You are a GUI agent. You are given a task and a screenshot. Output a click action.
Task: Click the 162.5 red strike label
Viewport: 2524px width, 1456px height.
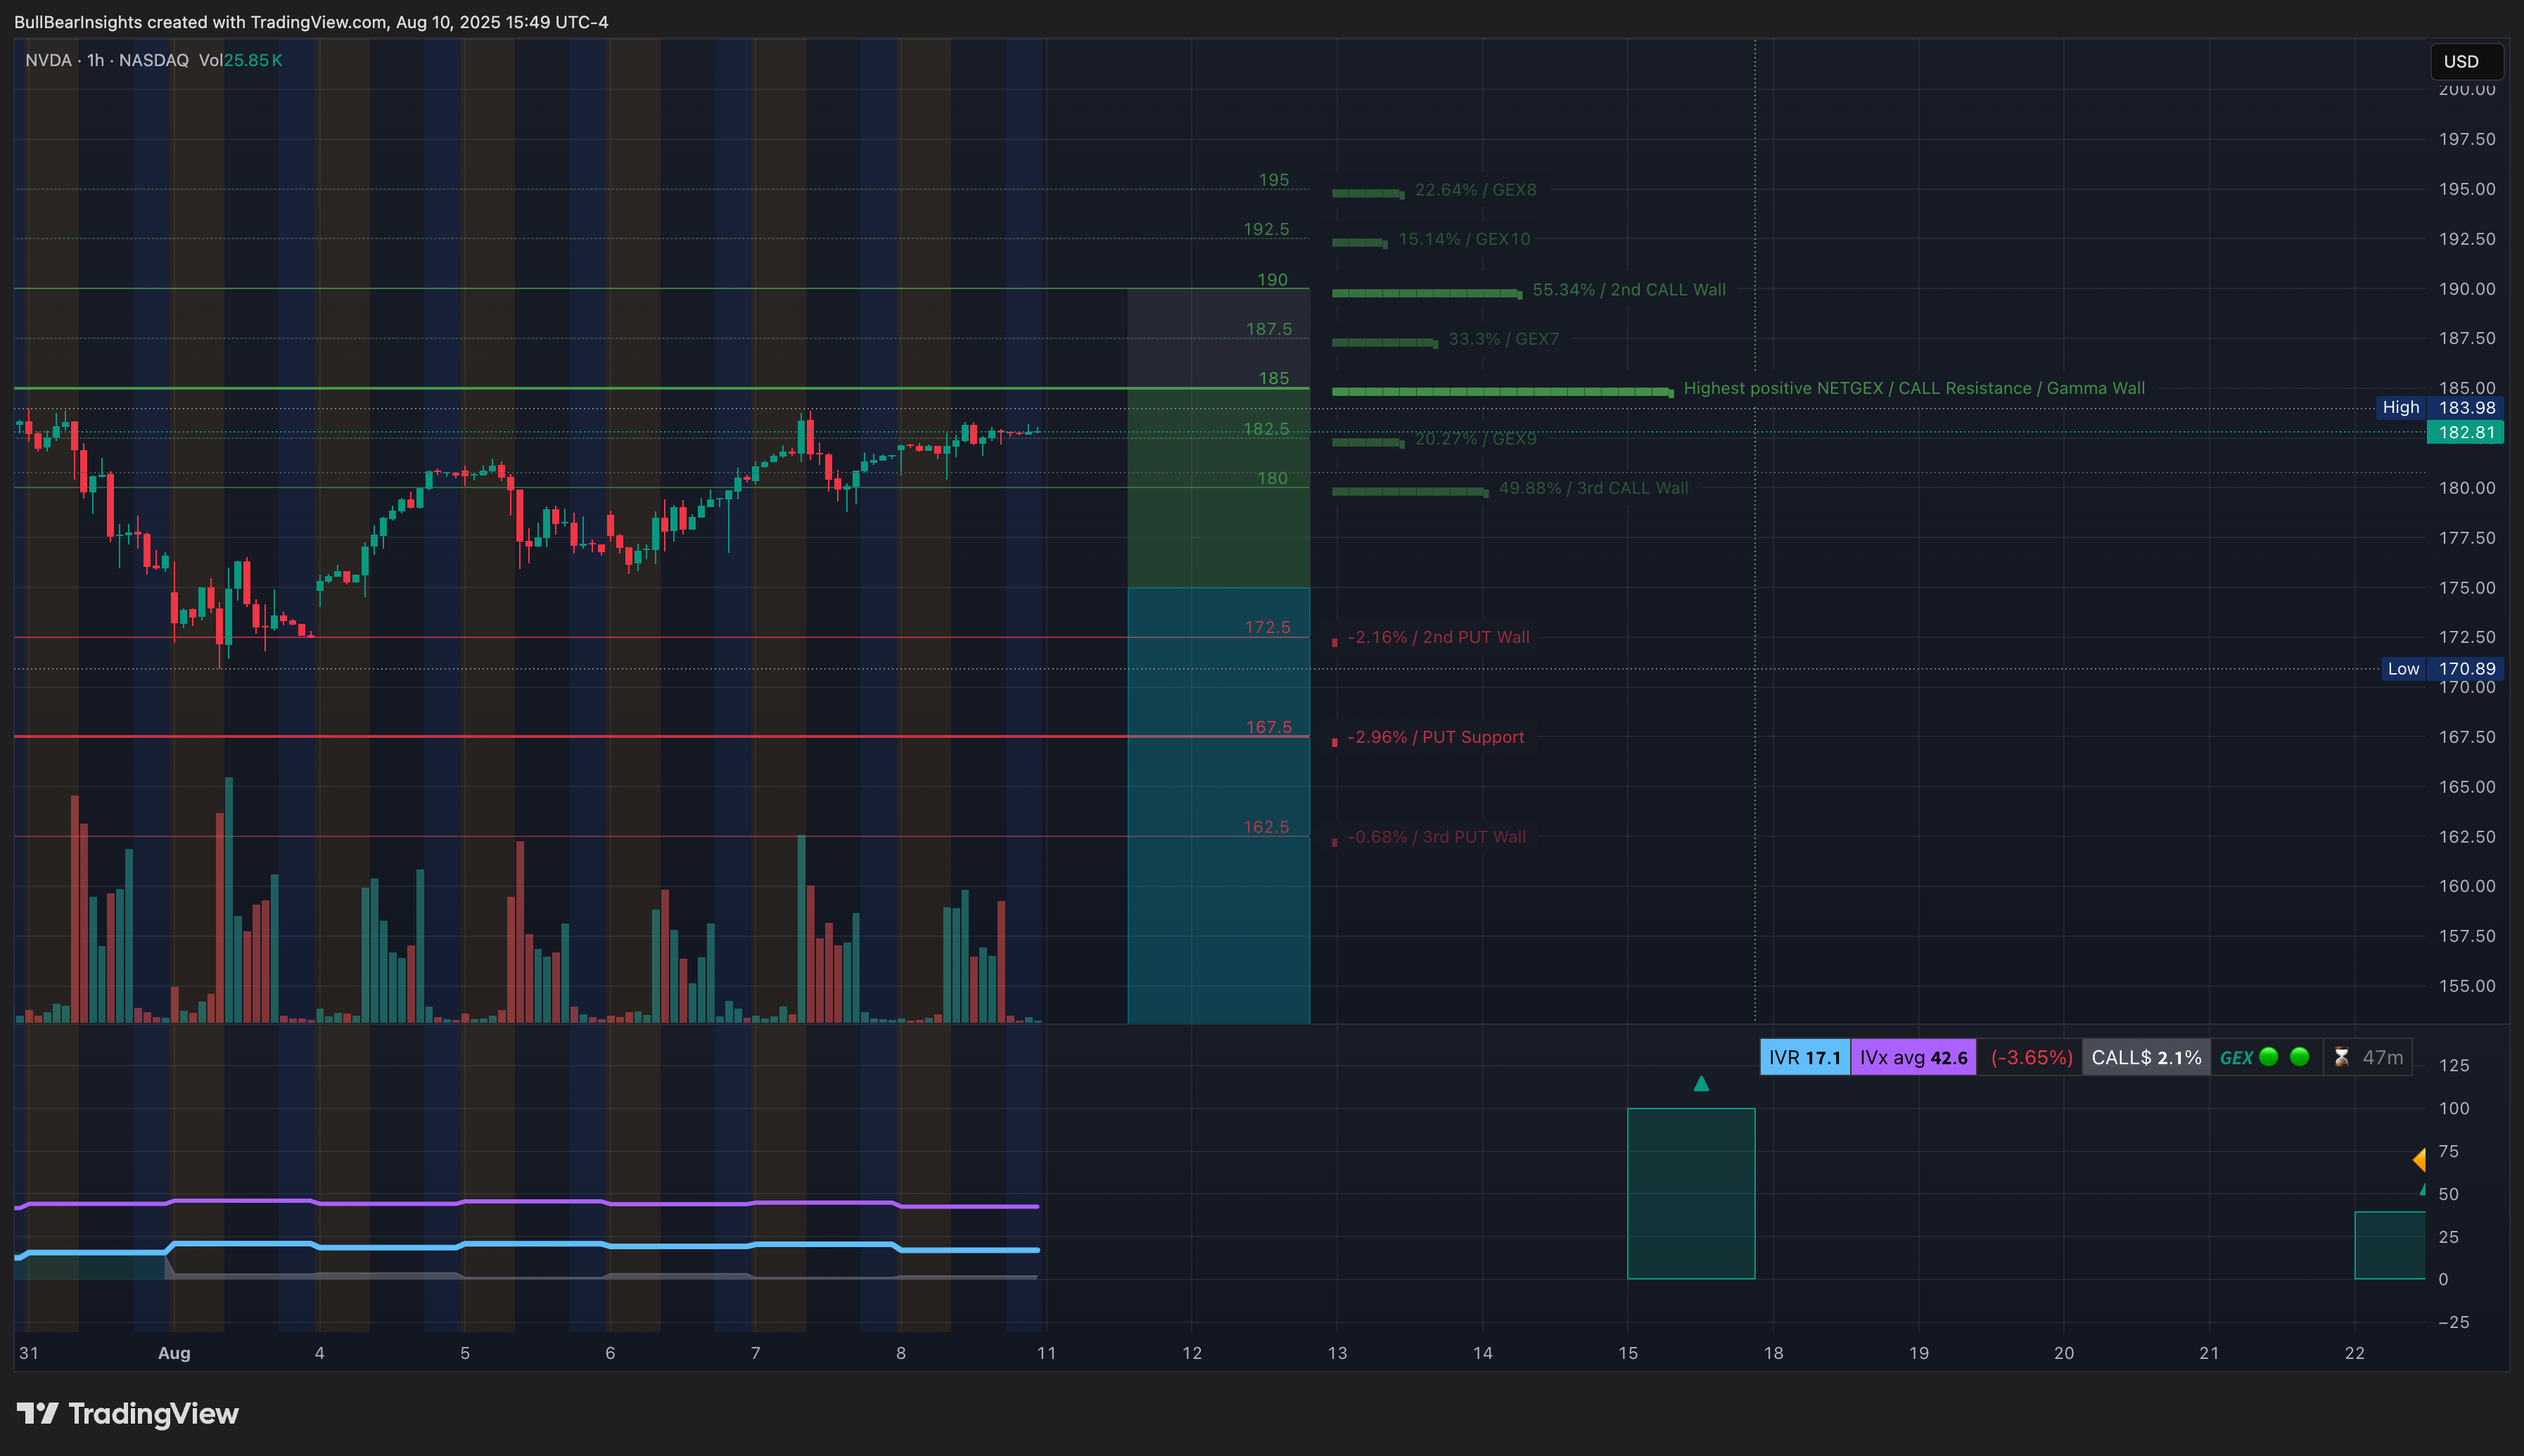1266,827
